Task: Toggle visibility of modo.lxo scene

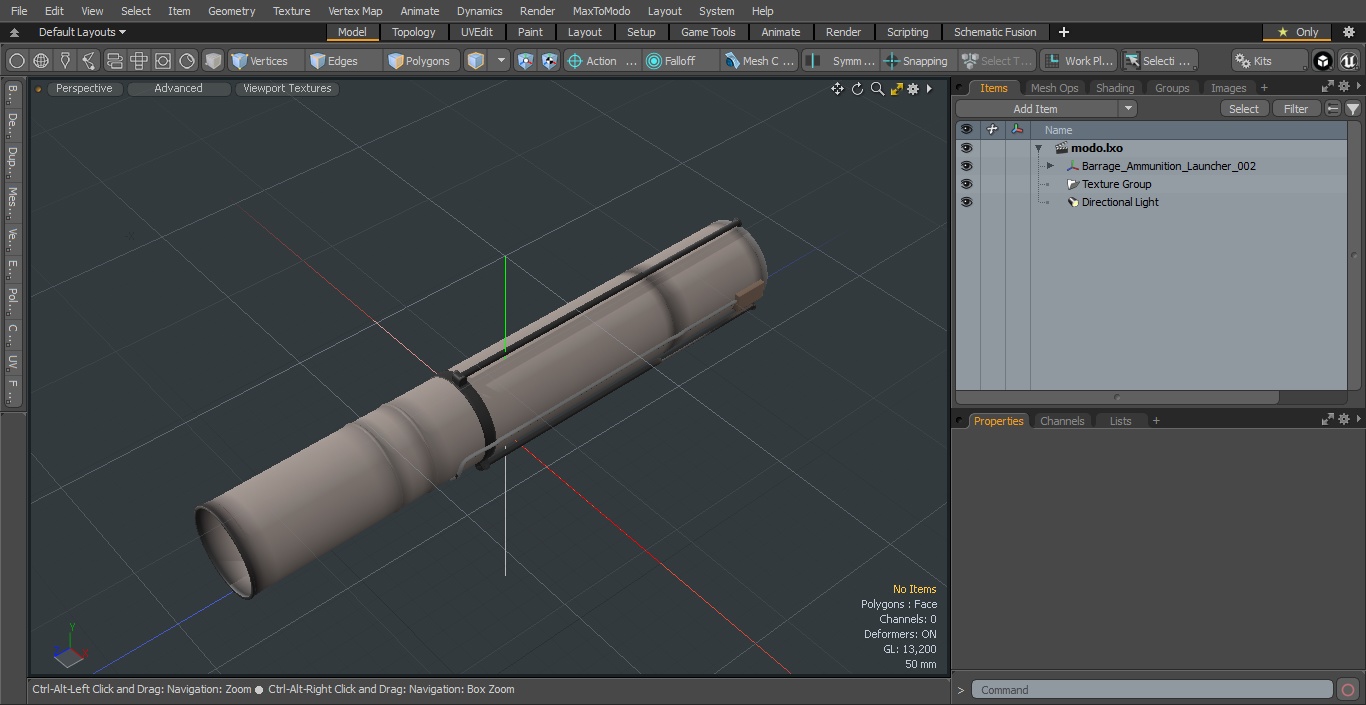Action: click(966, 148)
